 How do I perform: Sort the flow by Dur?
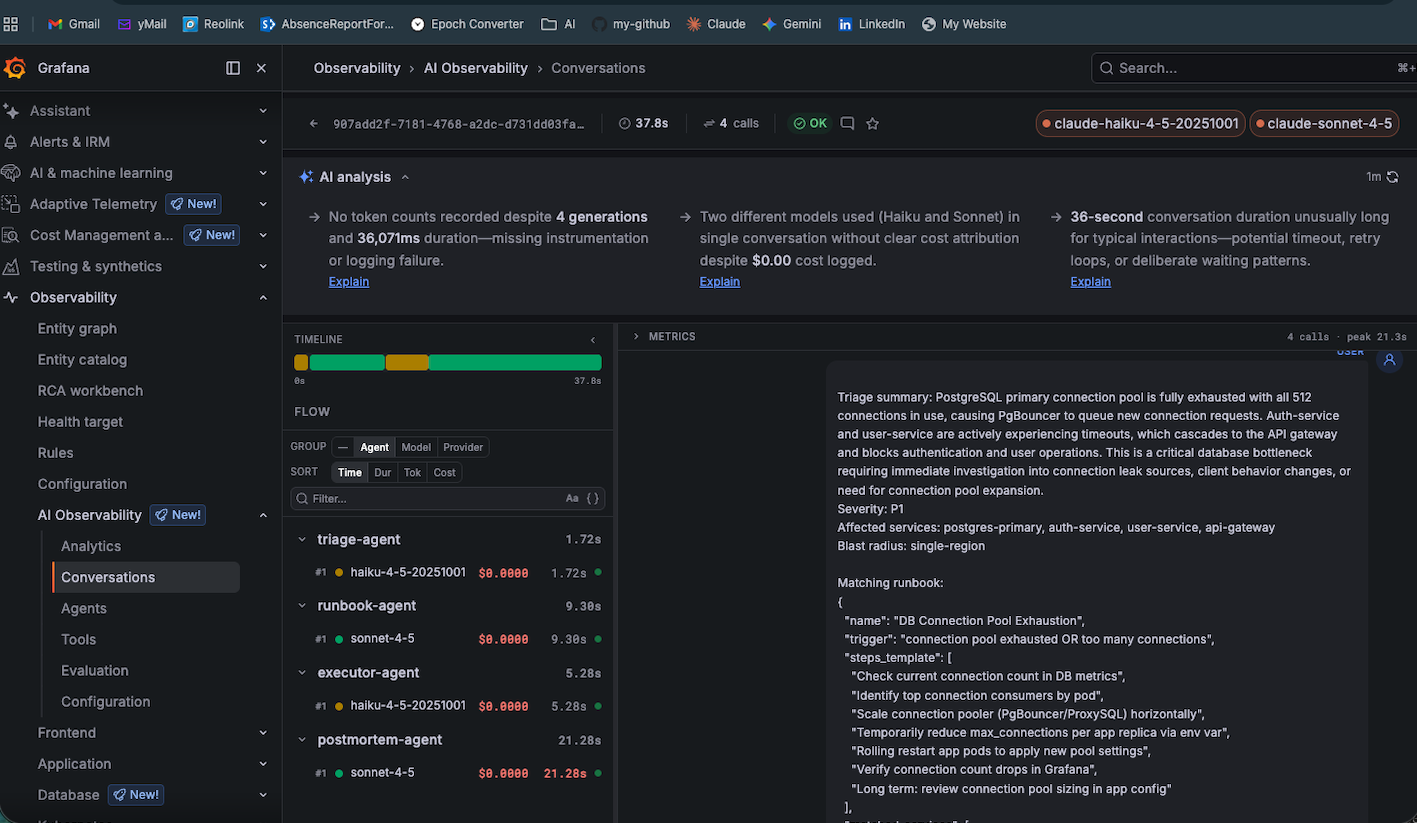(x=382, y=472)
